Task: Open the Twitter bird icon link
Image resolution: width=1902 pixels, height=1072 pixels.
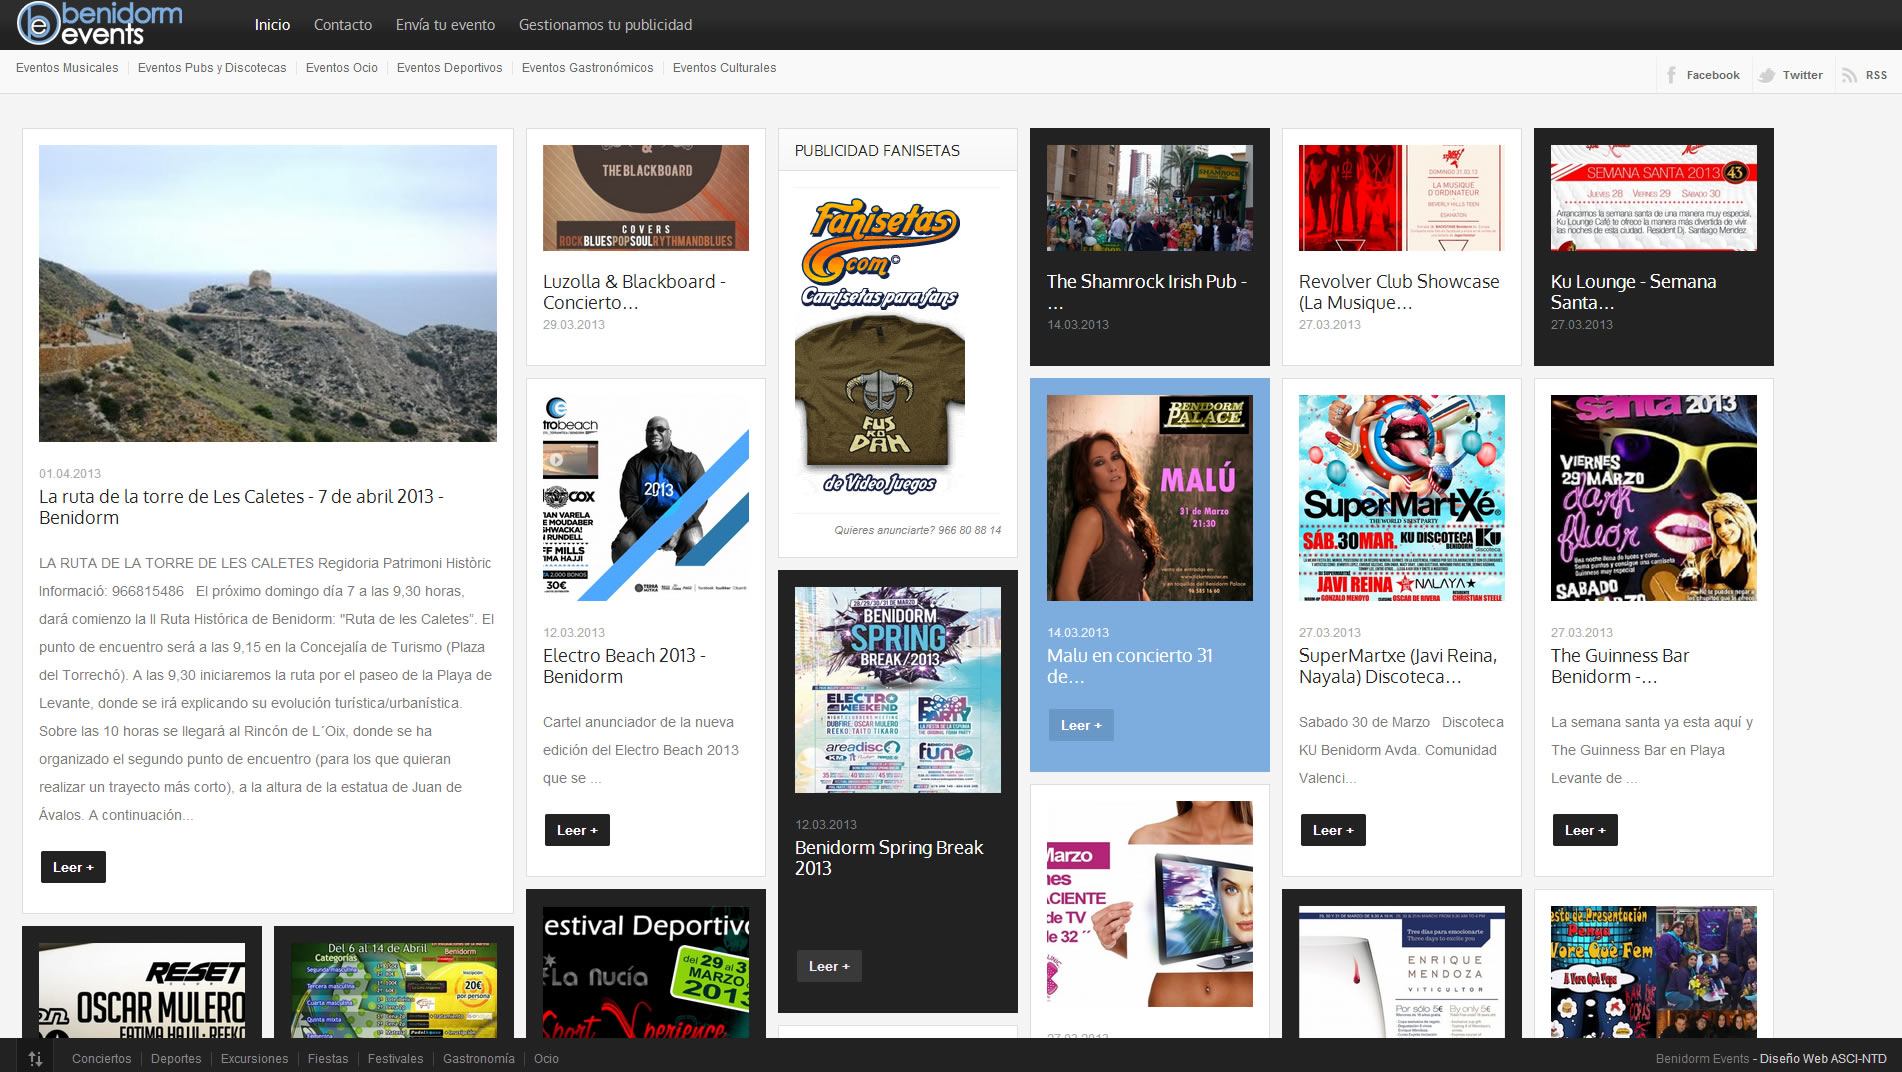Action: (x=1767, y=75)
